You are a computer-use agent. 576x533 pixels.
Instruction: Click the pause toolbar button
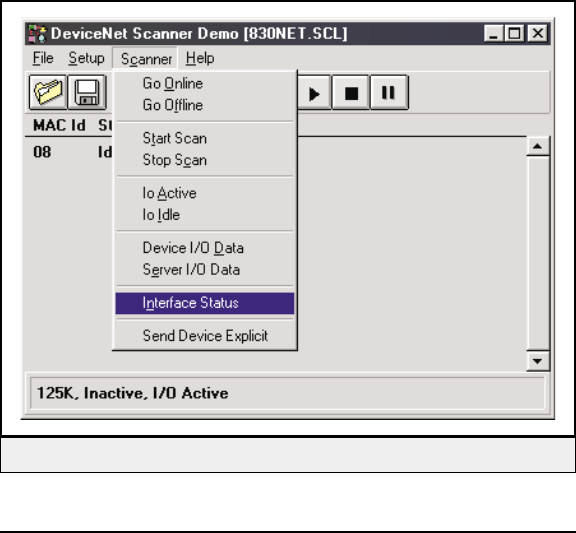[389, 93]
